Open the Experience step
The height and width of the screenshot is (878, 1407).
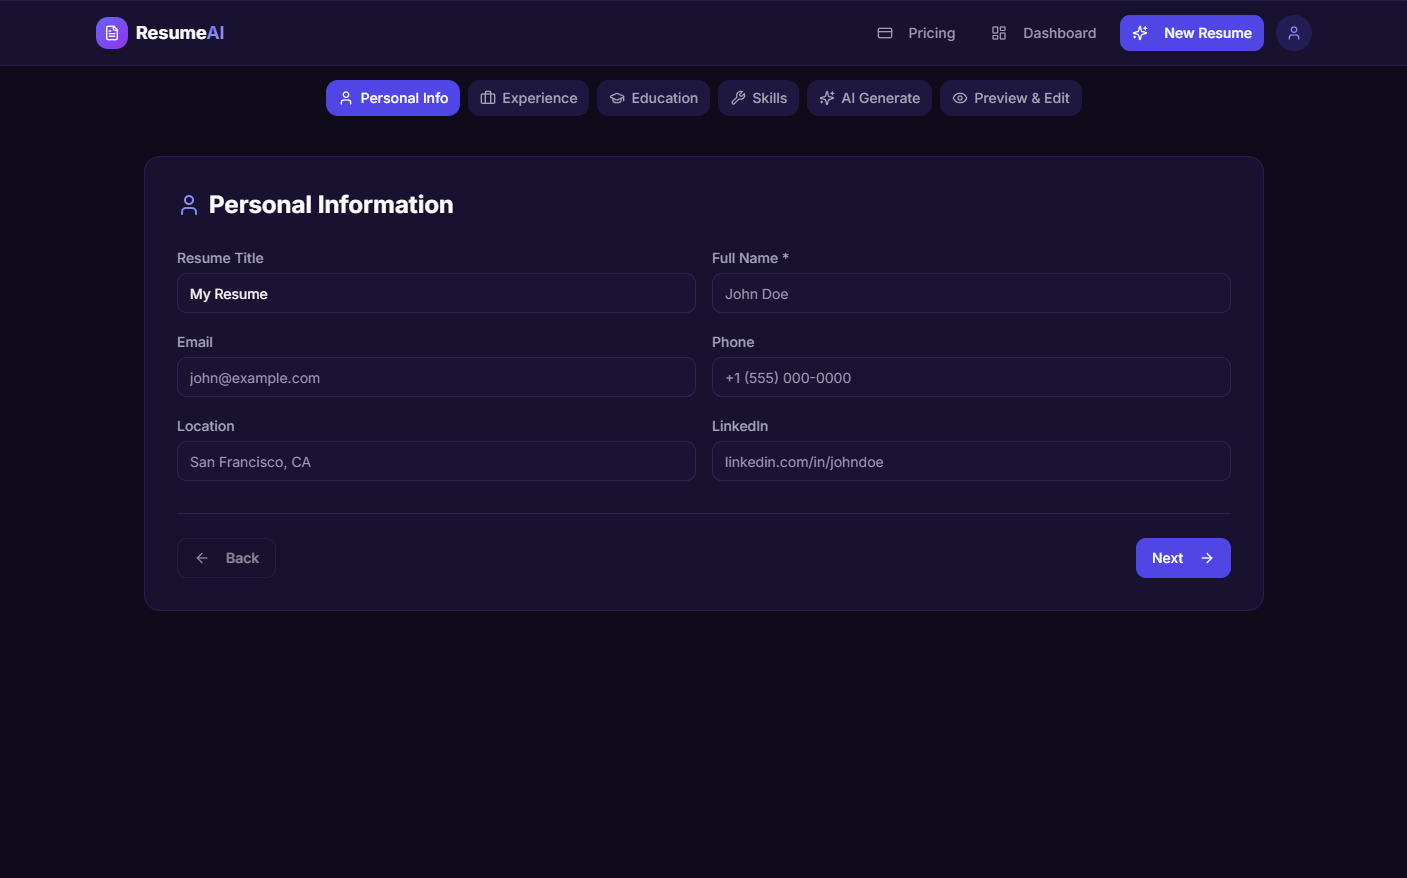point(528,97)
